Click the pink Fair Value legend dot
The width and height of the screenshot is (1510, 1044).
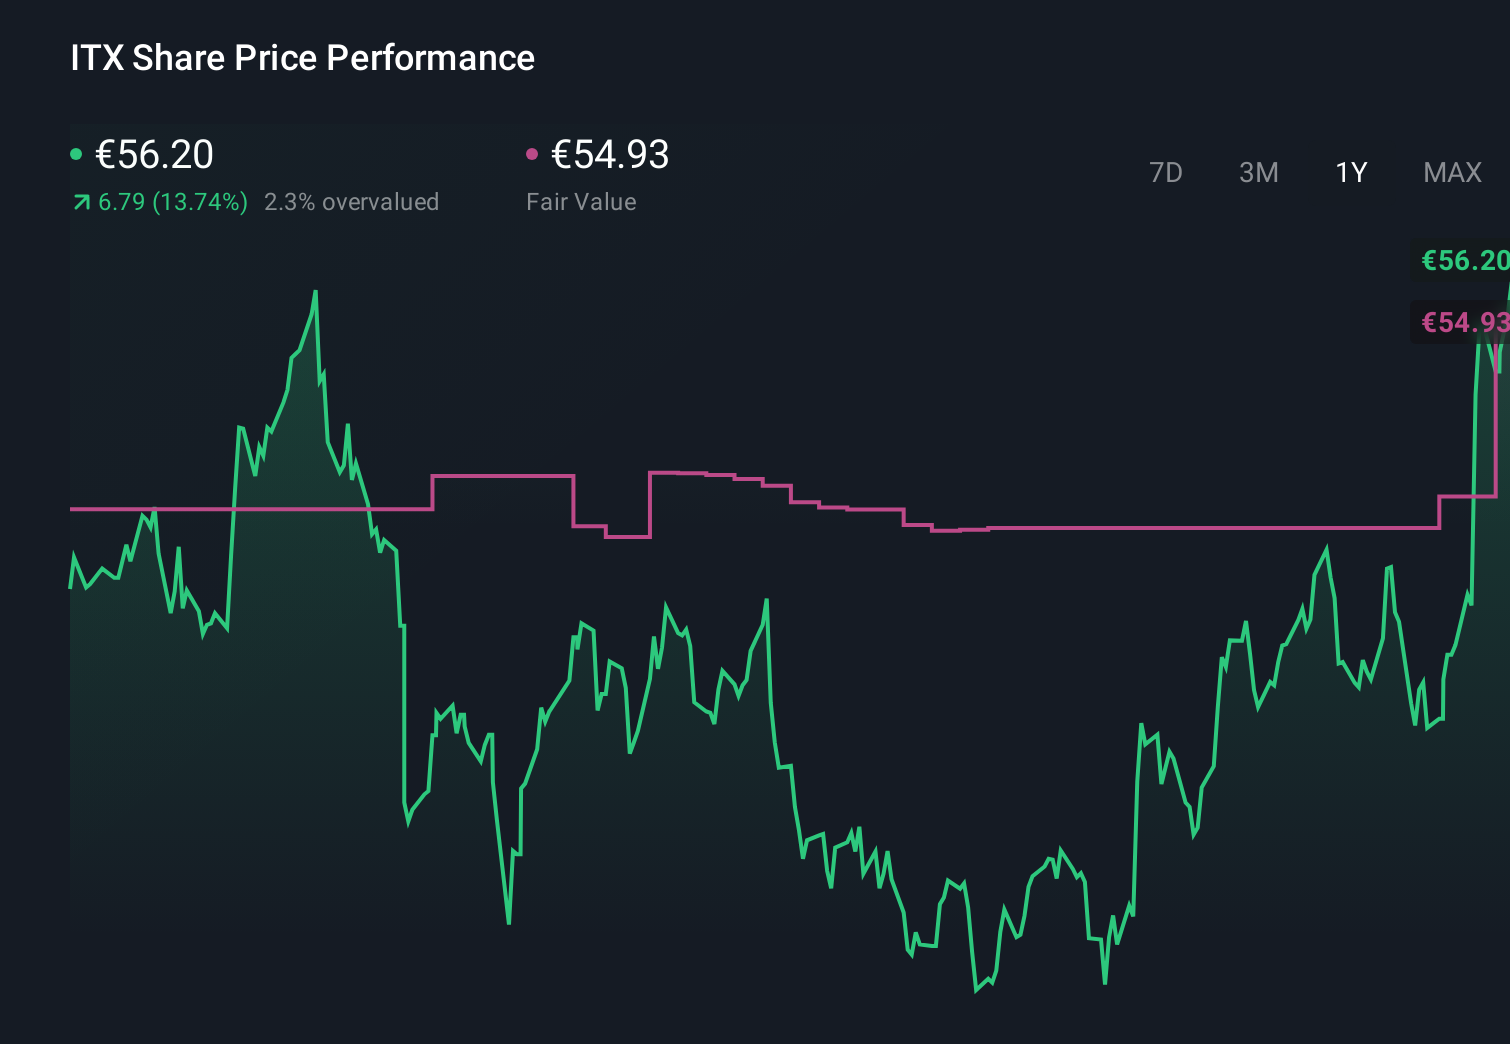533,152
